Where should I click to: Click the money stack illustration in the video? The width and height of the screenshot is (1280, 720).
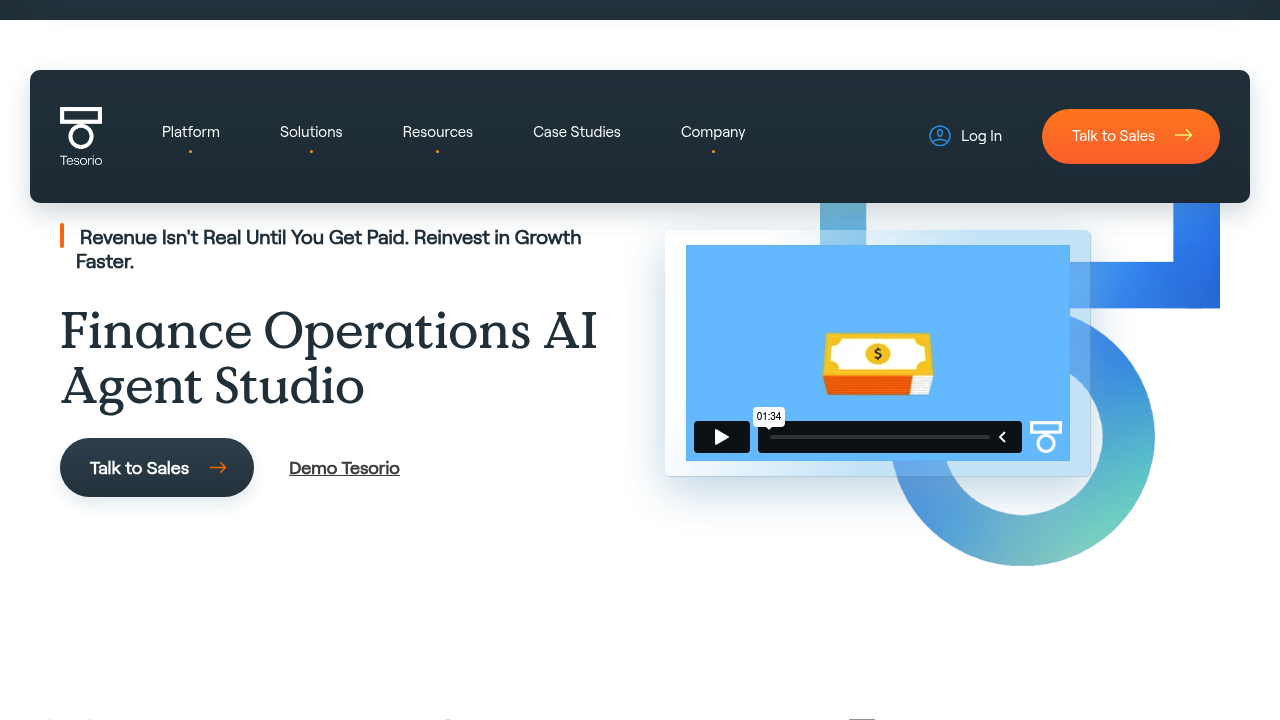click(877, 364)
